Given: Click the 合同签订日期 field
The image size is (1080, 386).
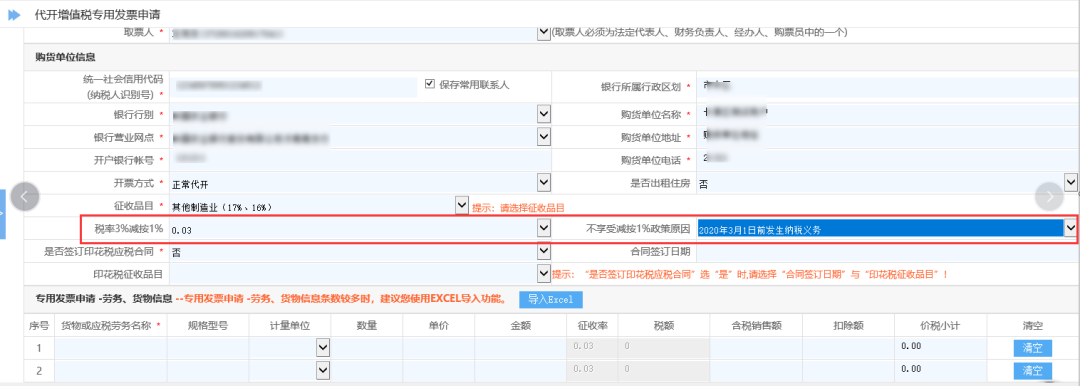Looking at the screenshot, I should pos(887,252).
